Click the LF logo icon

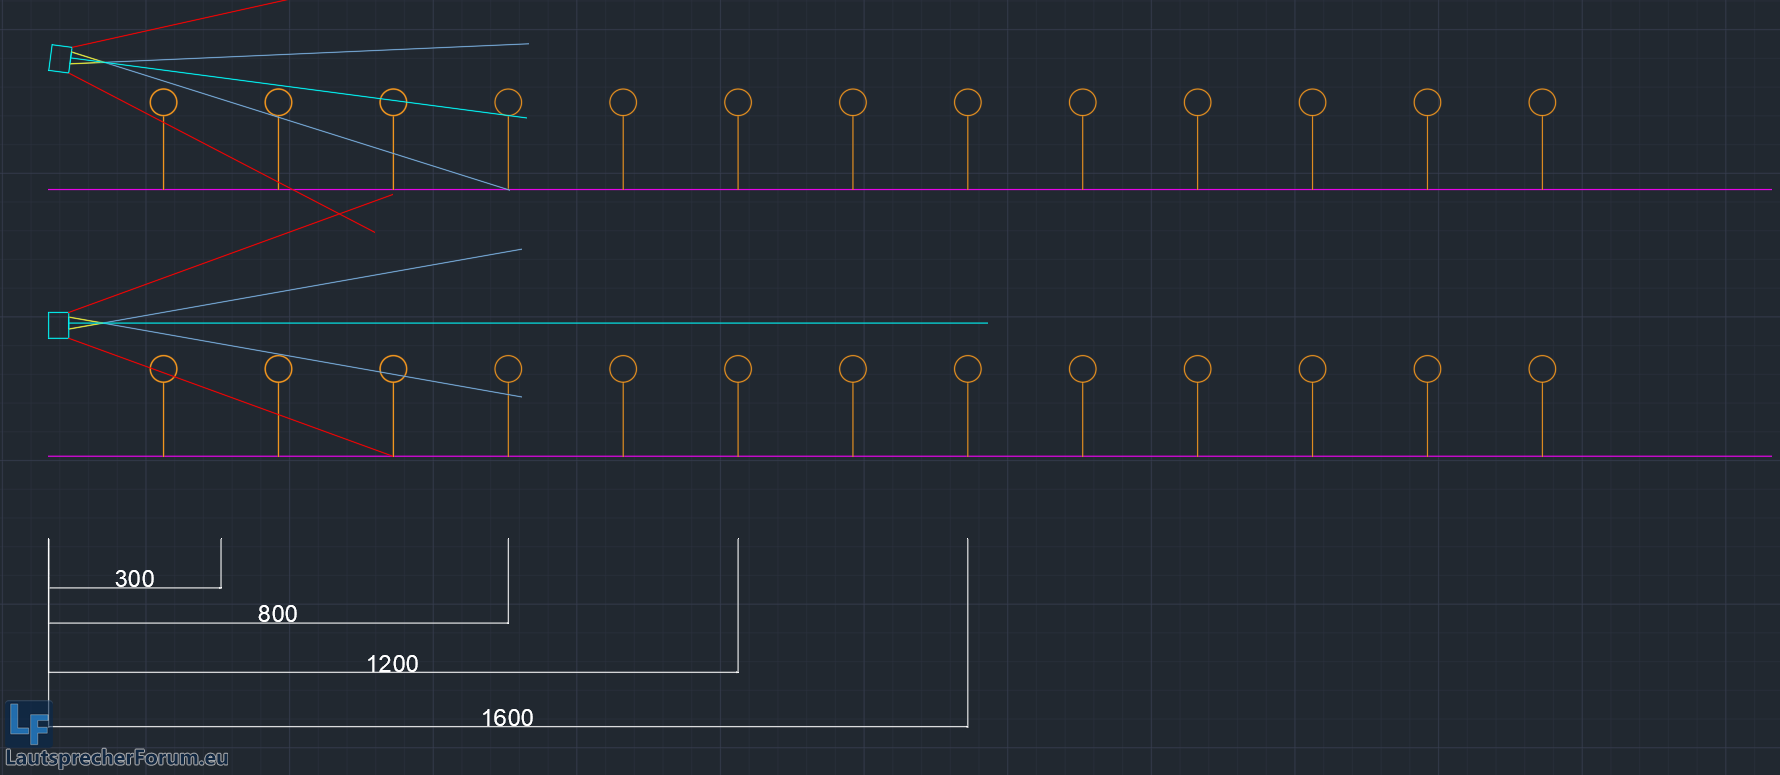click(x=28, y=723)
